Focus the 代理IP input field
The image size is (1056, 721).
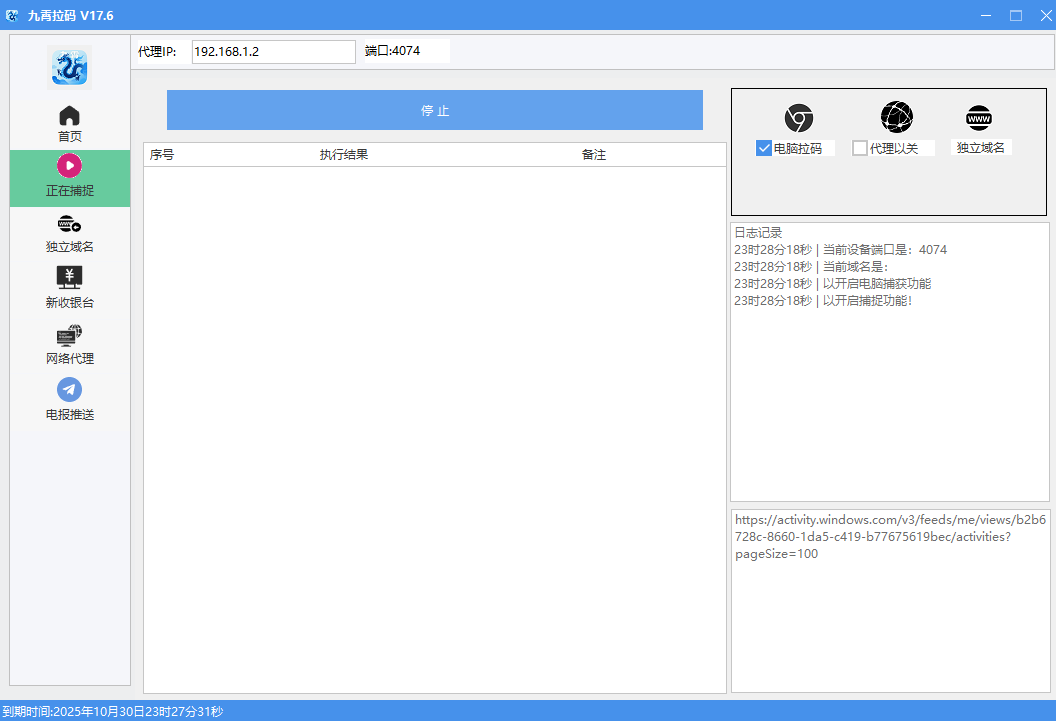tap(273, 52)
